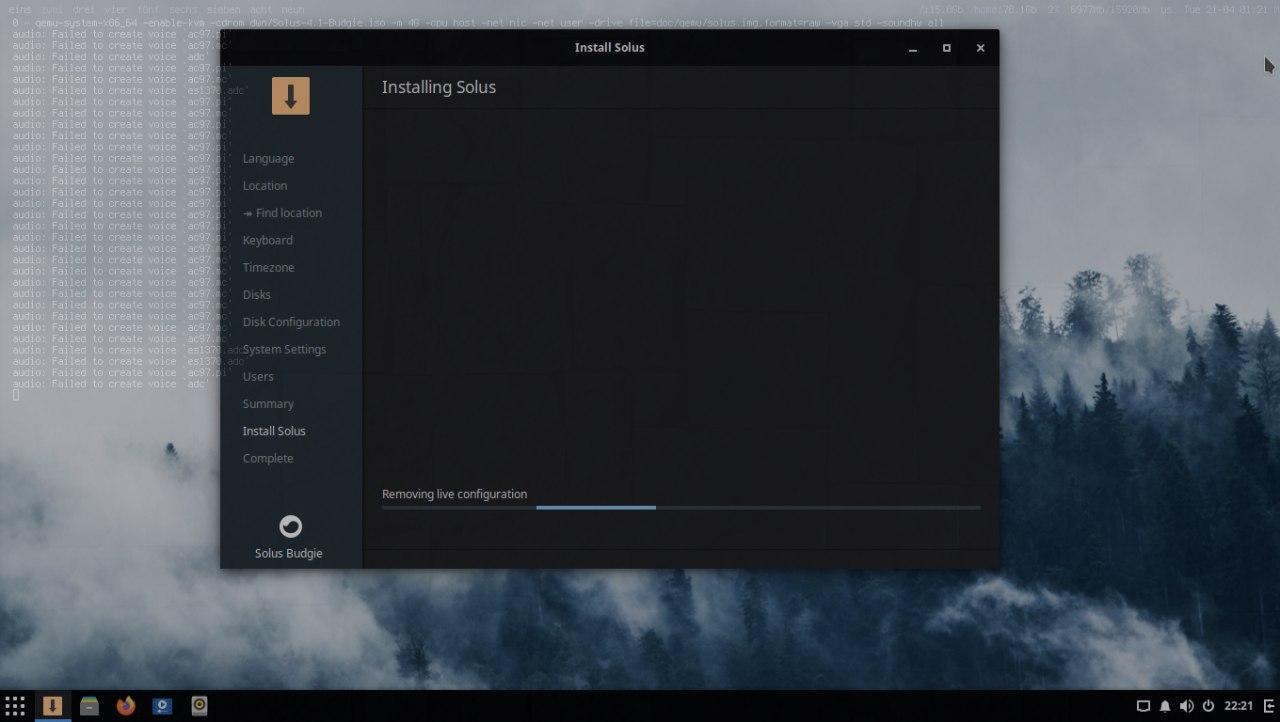The width and height of the screenshot is (1280, 722).
Task: Click the show-desktop tray icon
Action: coord(1144,706)
